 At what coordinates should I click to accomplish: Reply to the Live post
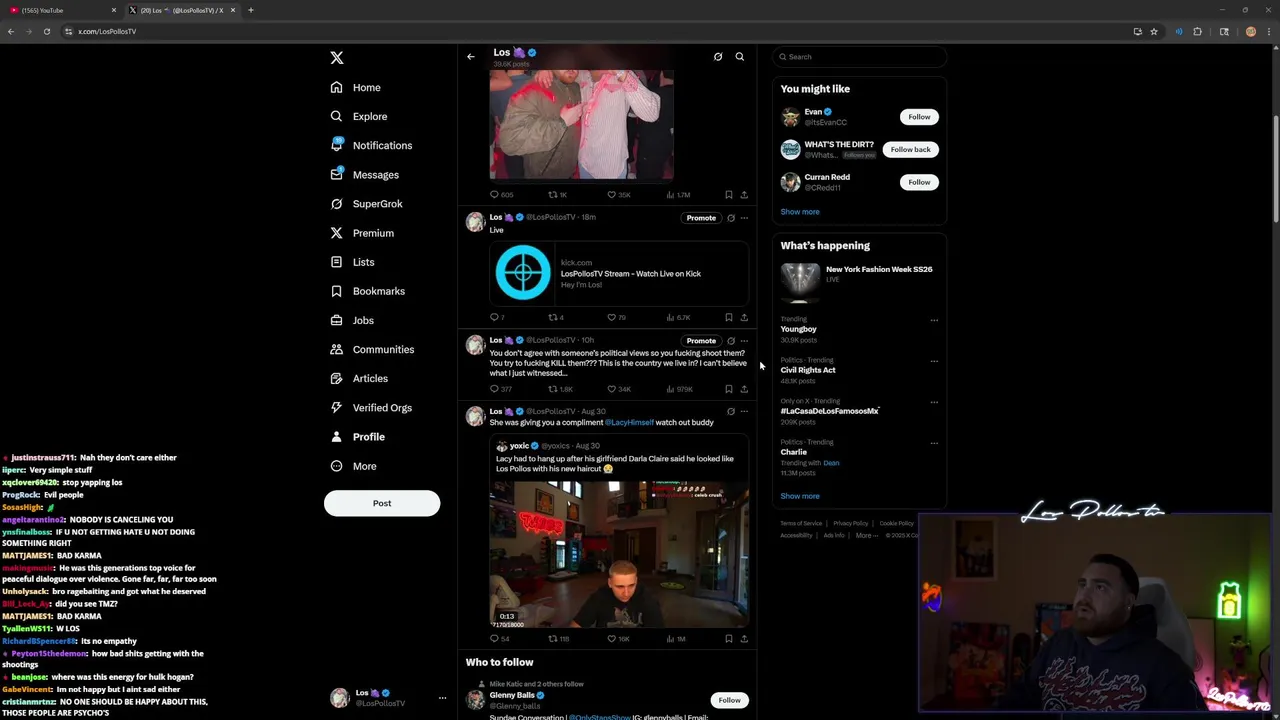coord(494,318)
